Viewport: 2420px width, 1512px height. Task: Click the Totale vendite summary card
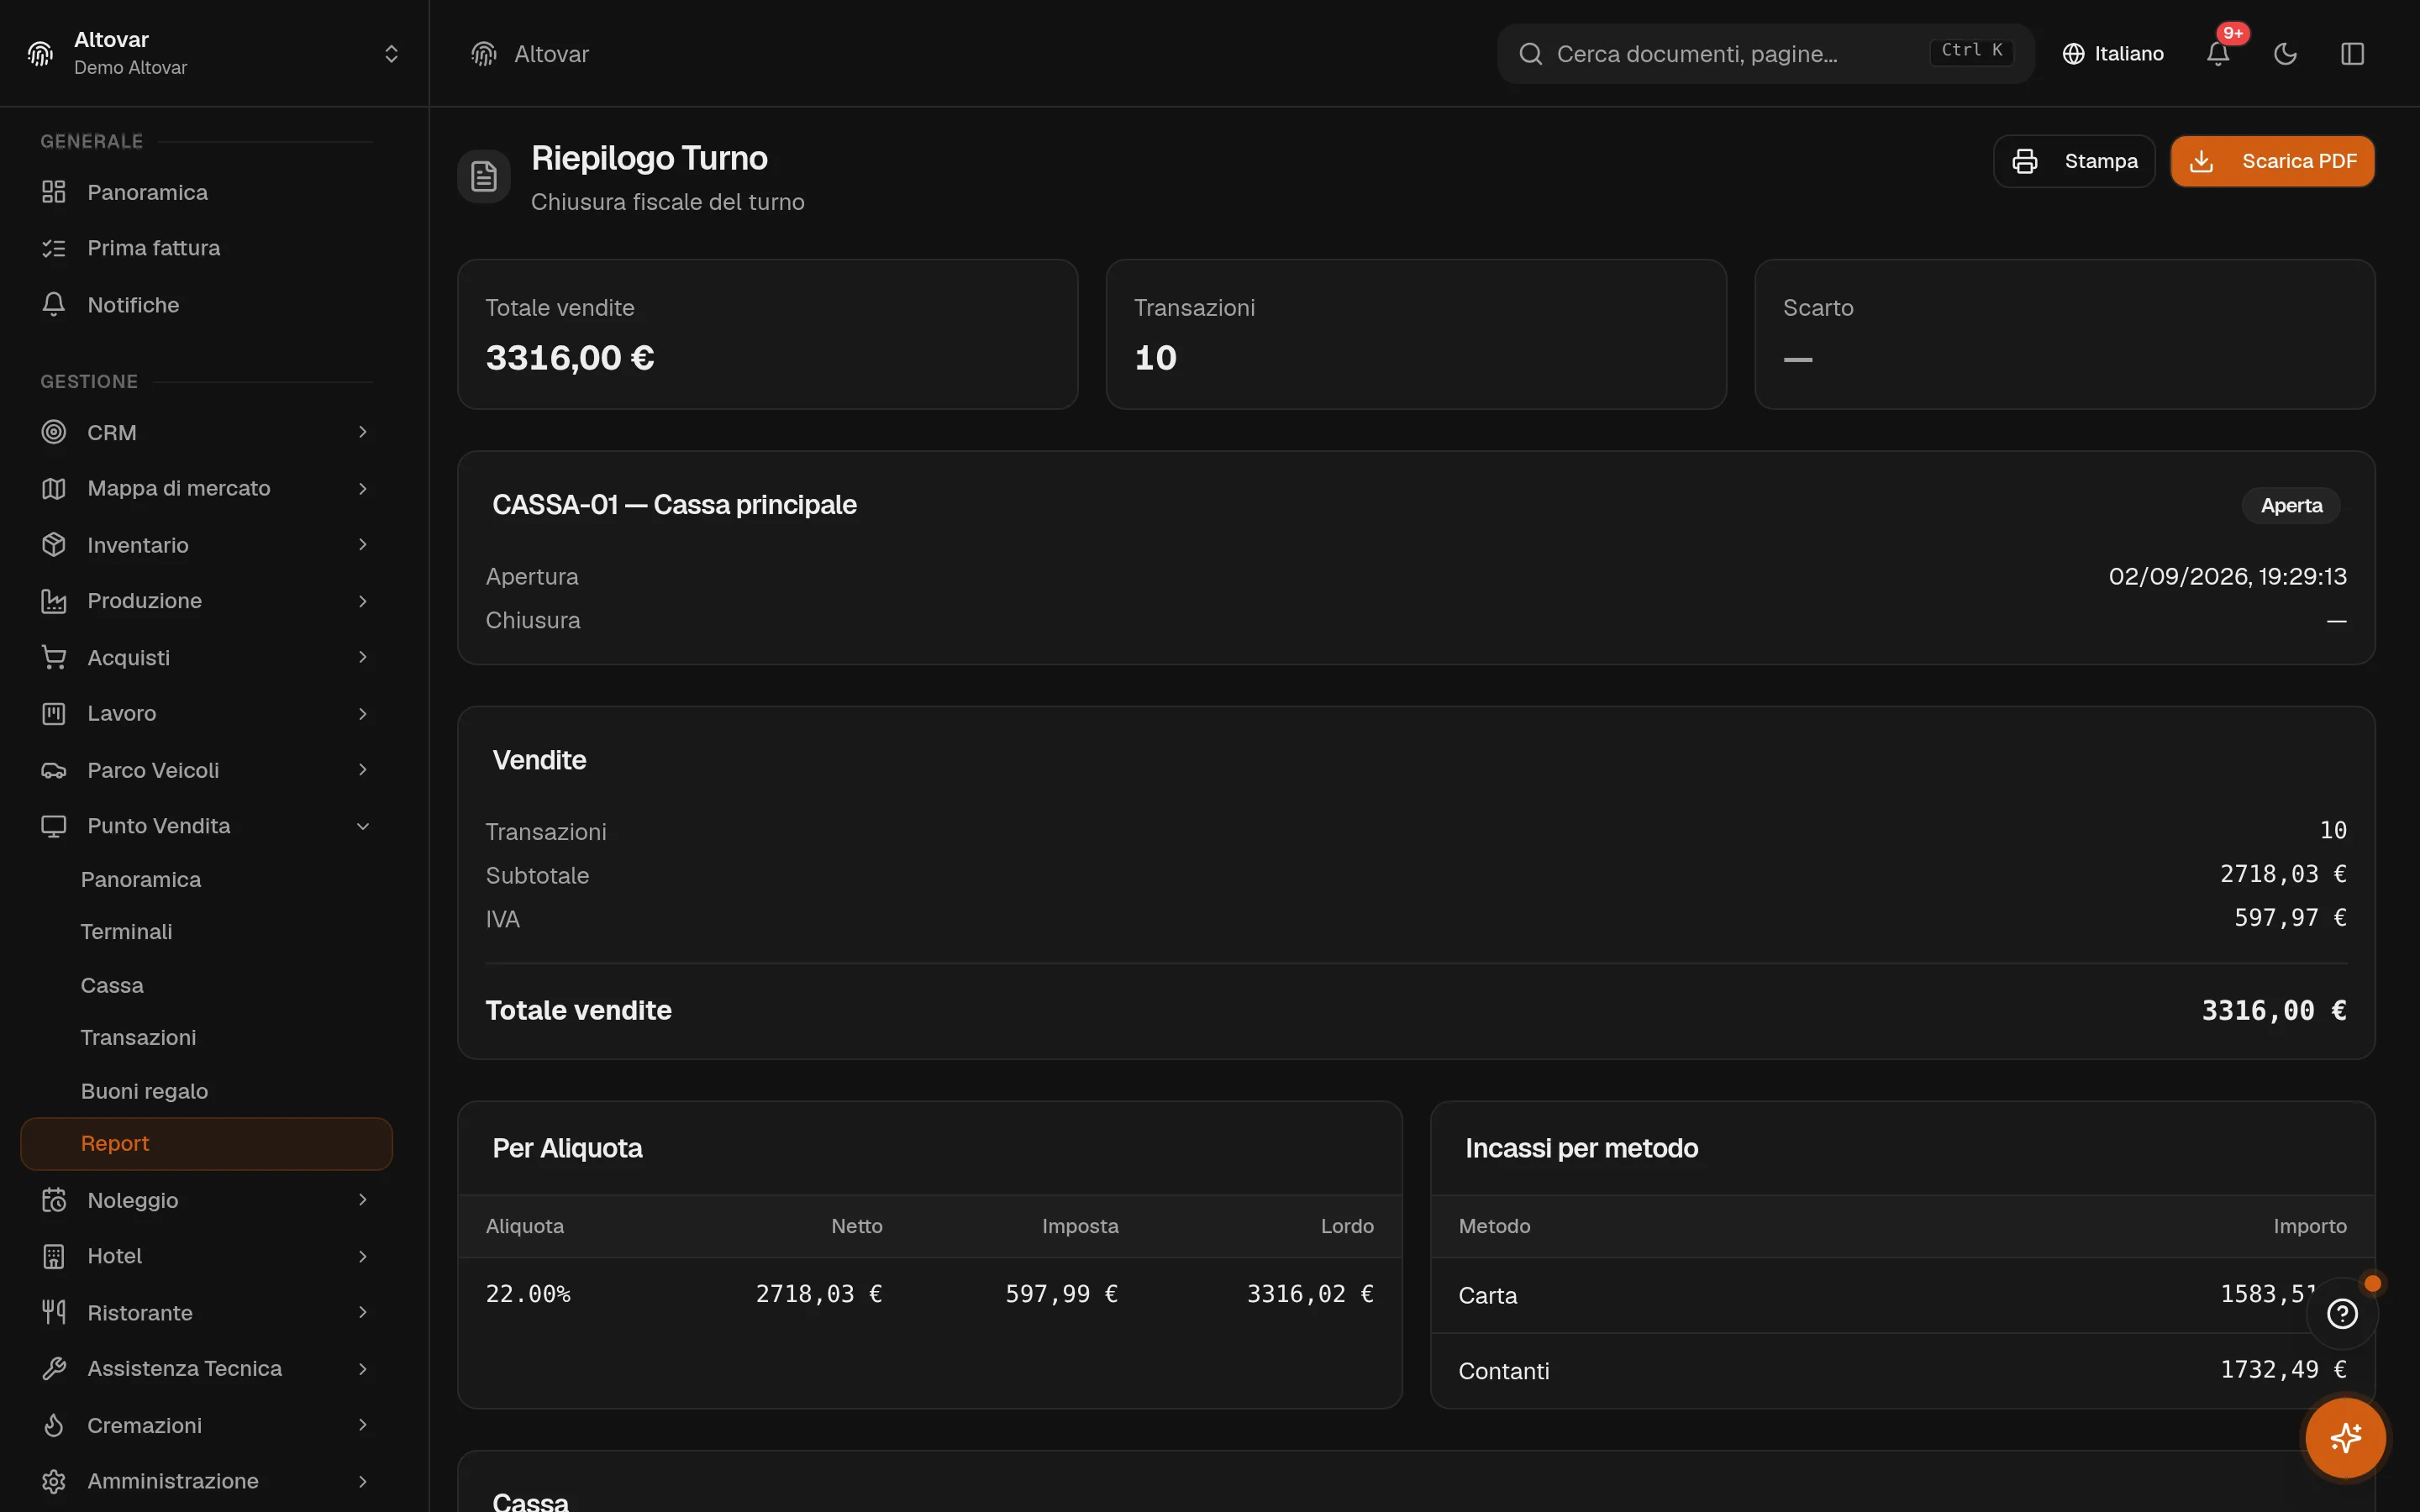[767, 334]
